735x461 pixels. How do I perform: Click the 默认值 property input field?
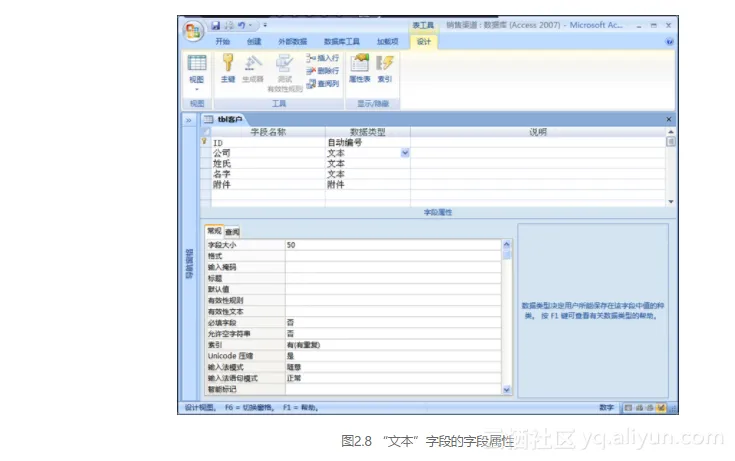(393, 289)
